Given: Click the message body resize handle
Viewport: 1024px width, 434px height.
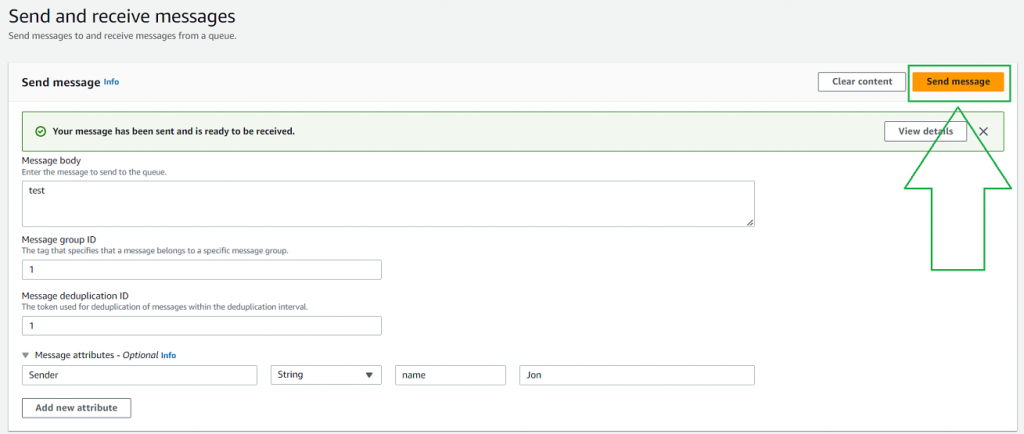Looking at the screenshot, I should [749, 221].
